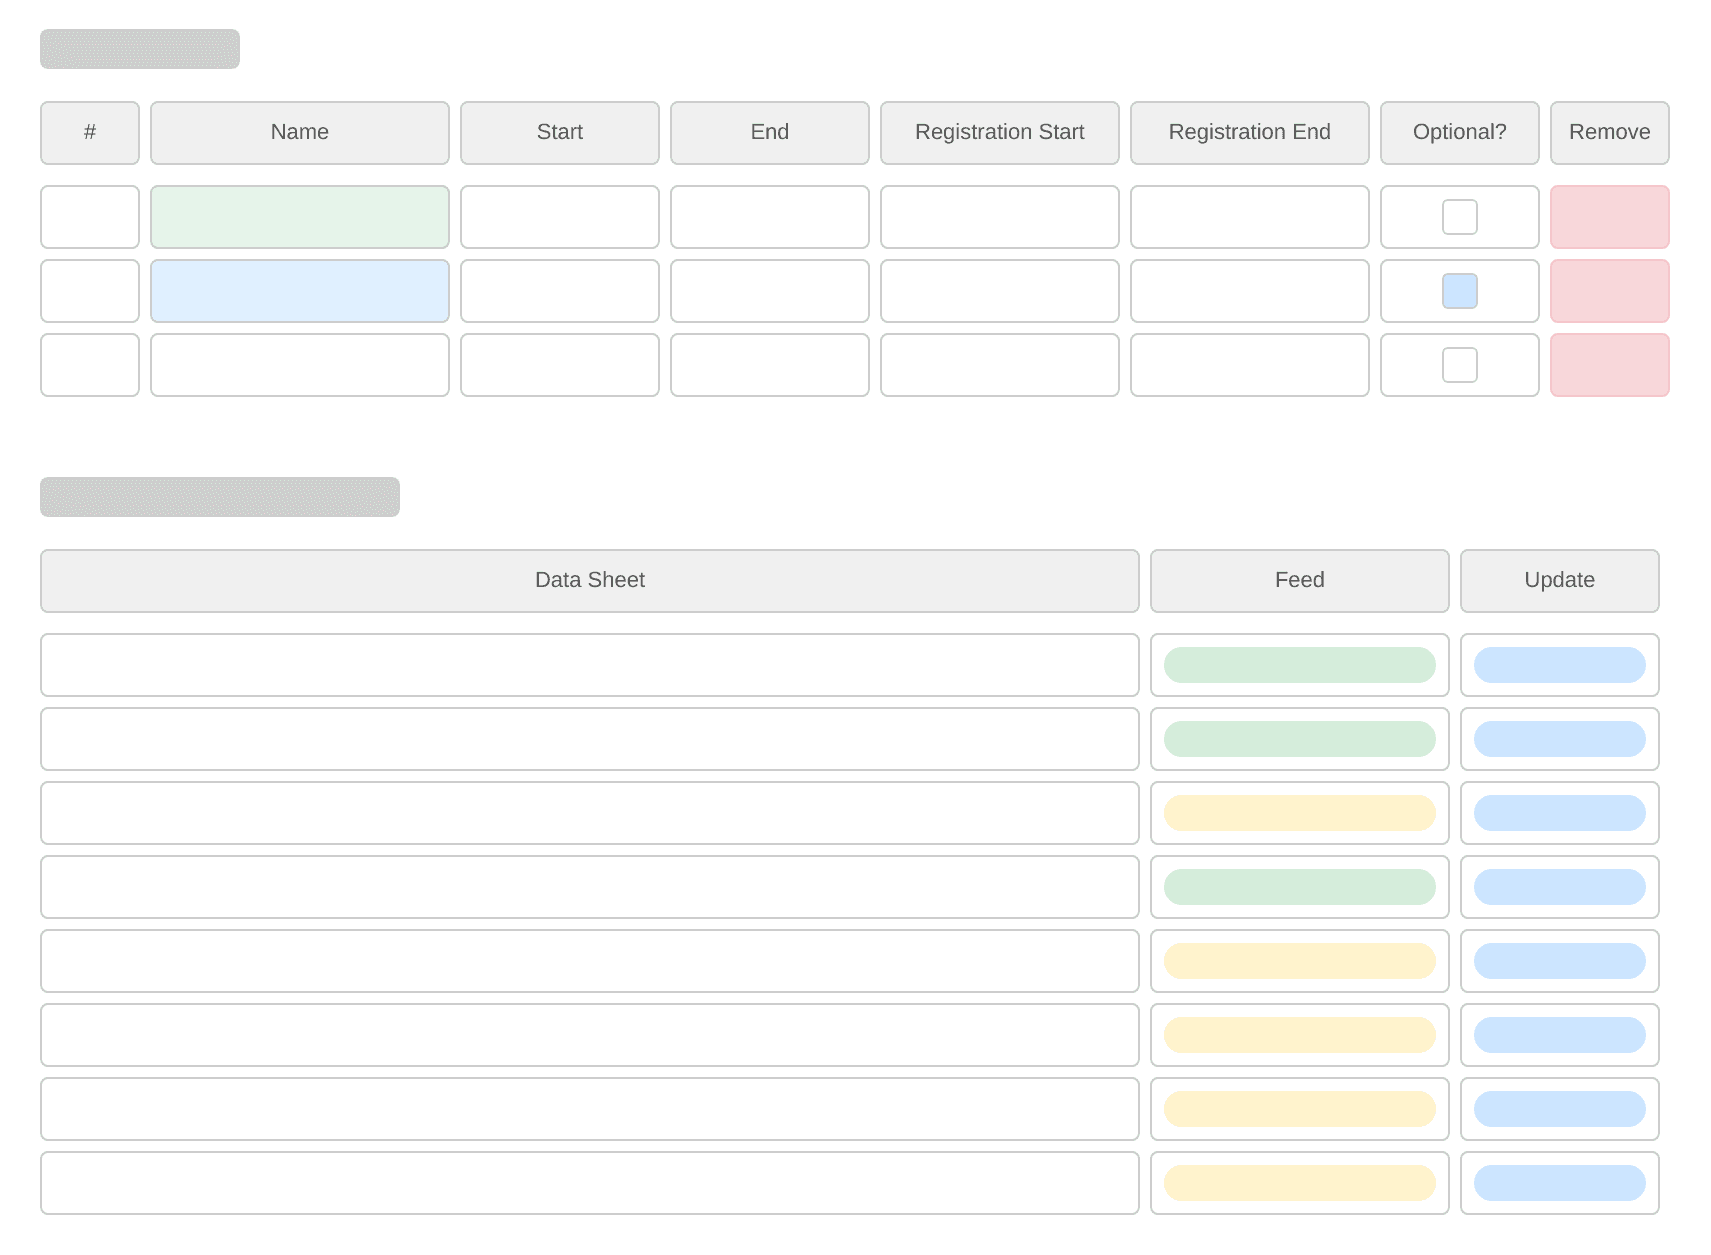Click the green Feed button on the fourth row
The width and height of the screenshot is (1711, 1255).
tap(1299, 887)
